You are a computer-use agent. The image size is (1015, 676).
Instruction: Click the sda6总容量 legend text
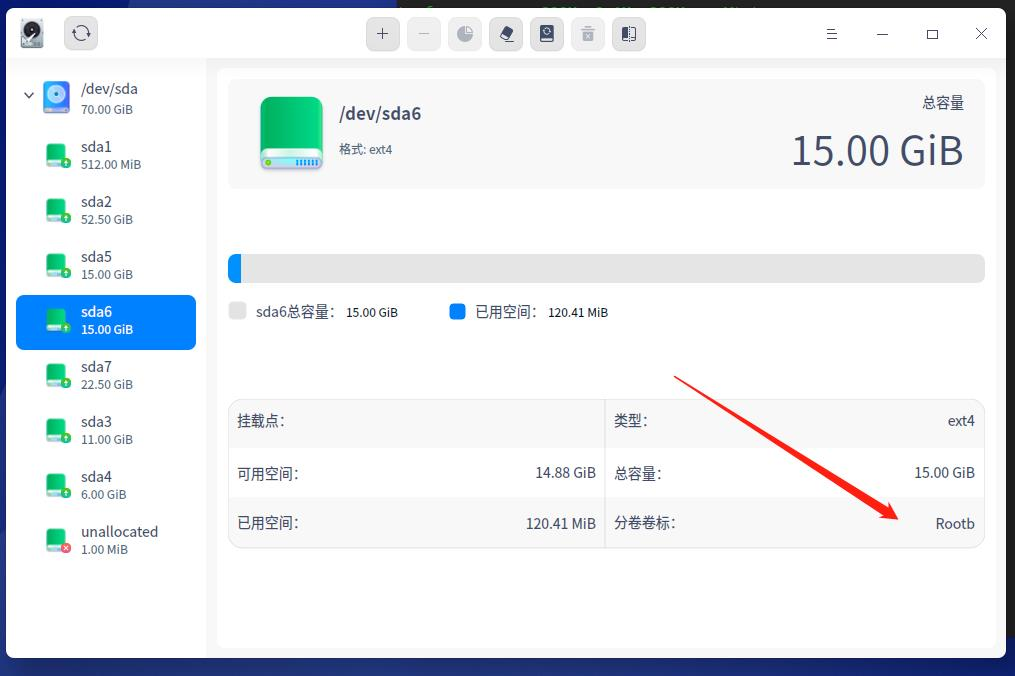(x=326, y=312)
